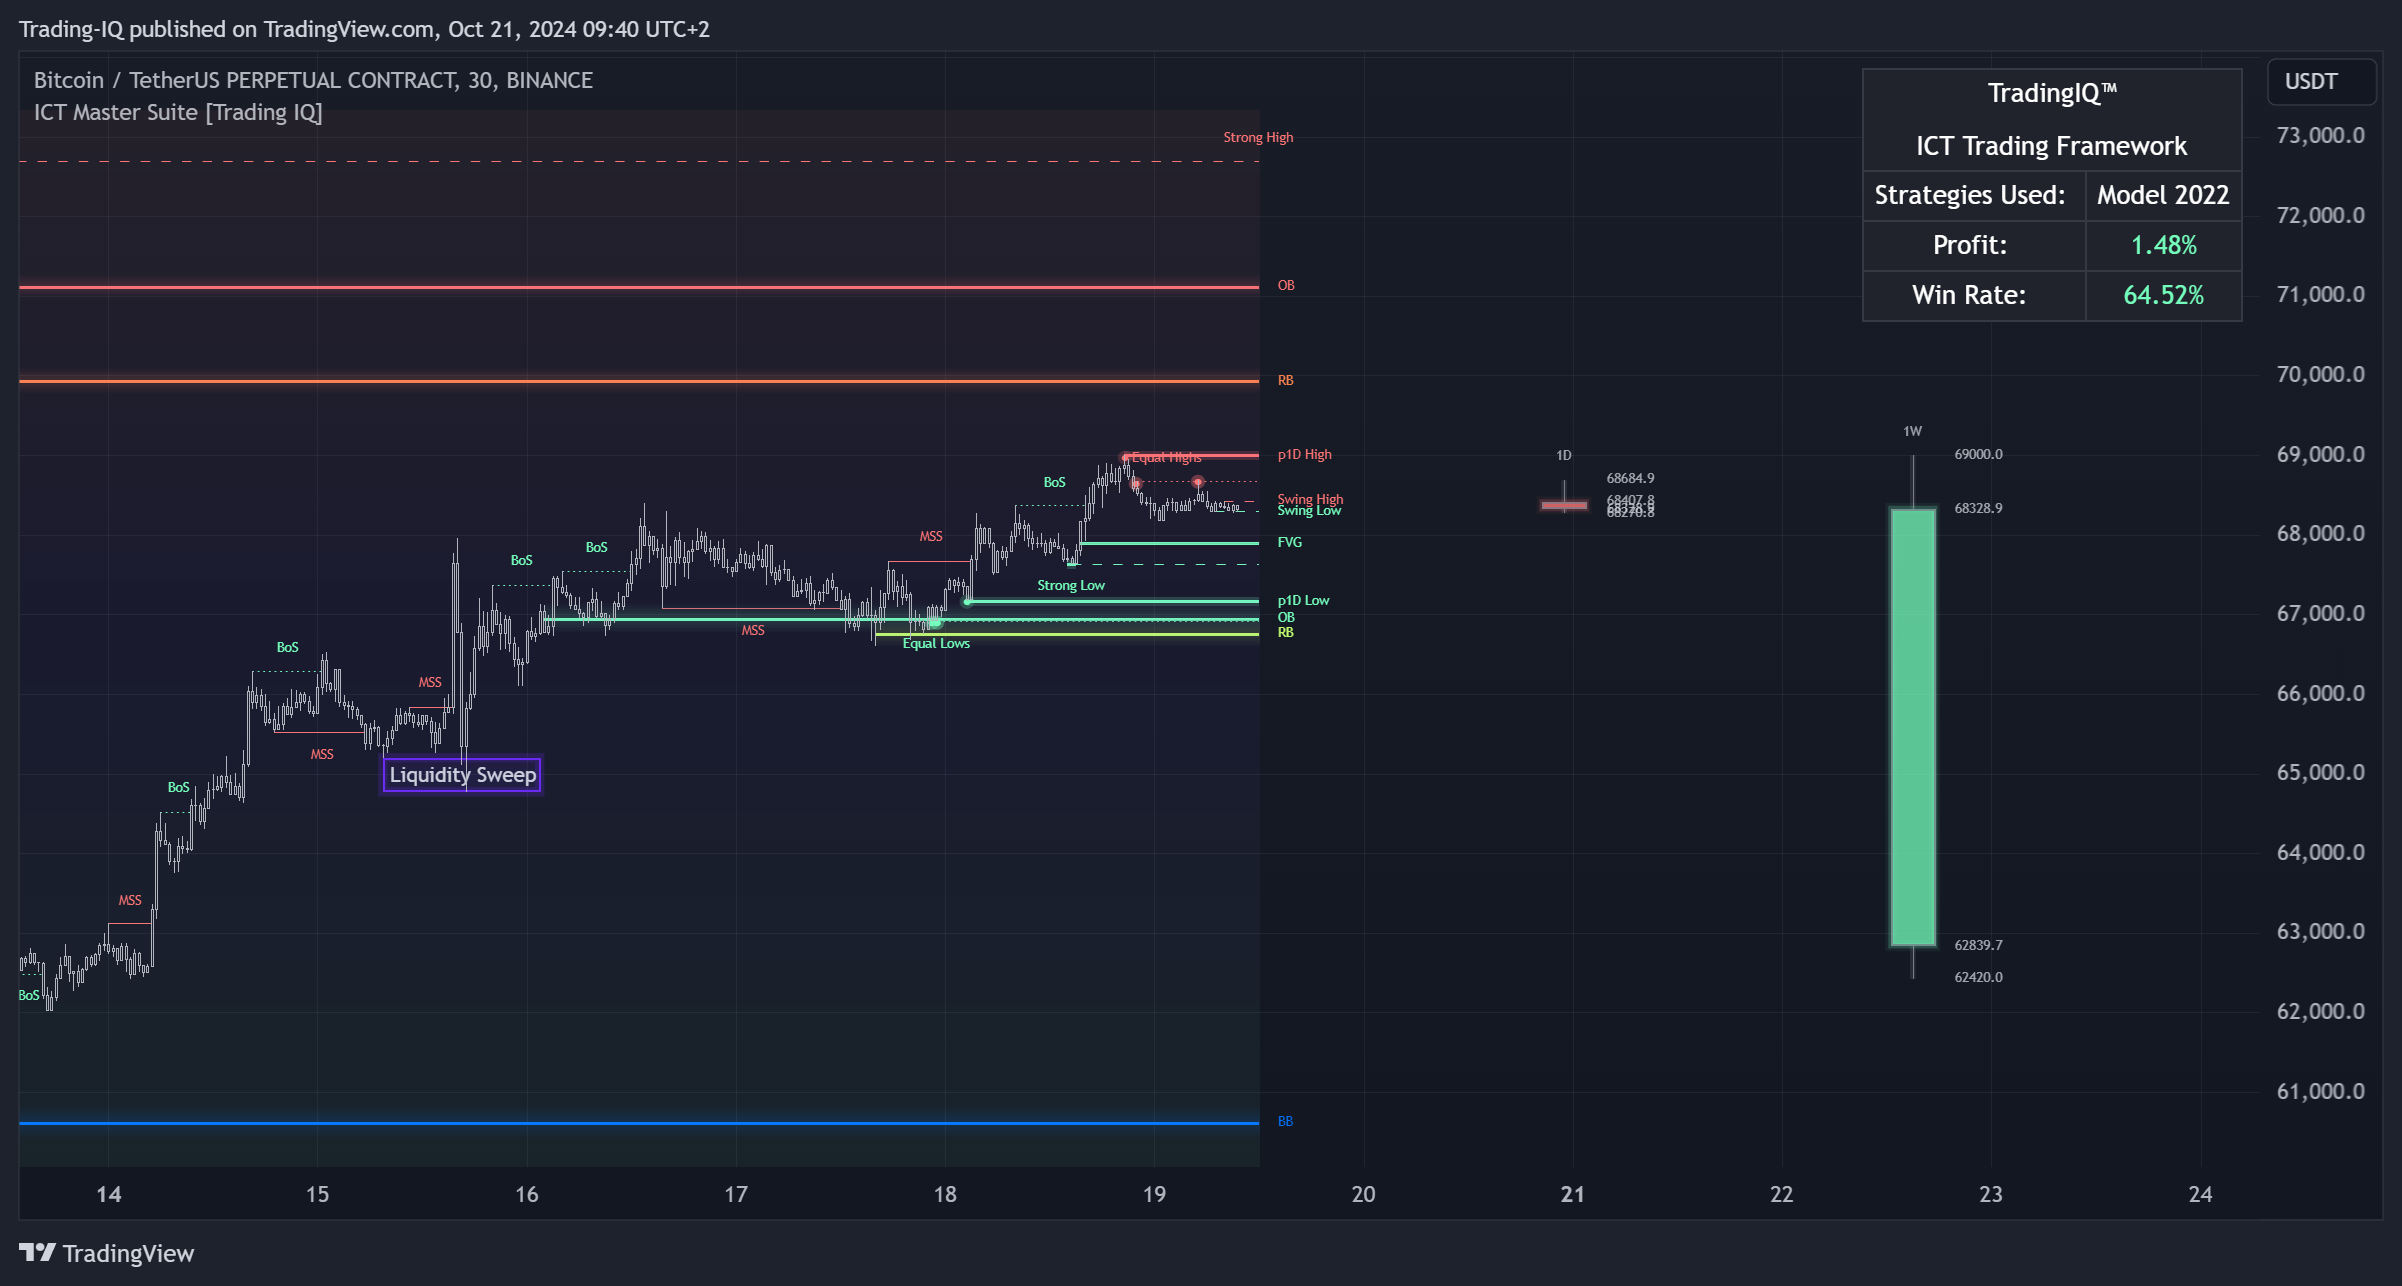Click the Strong Low label
This screenshot has height=1286, width=2402.
(1070, 585)
